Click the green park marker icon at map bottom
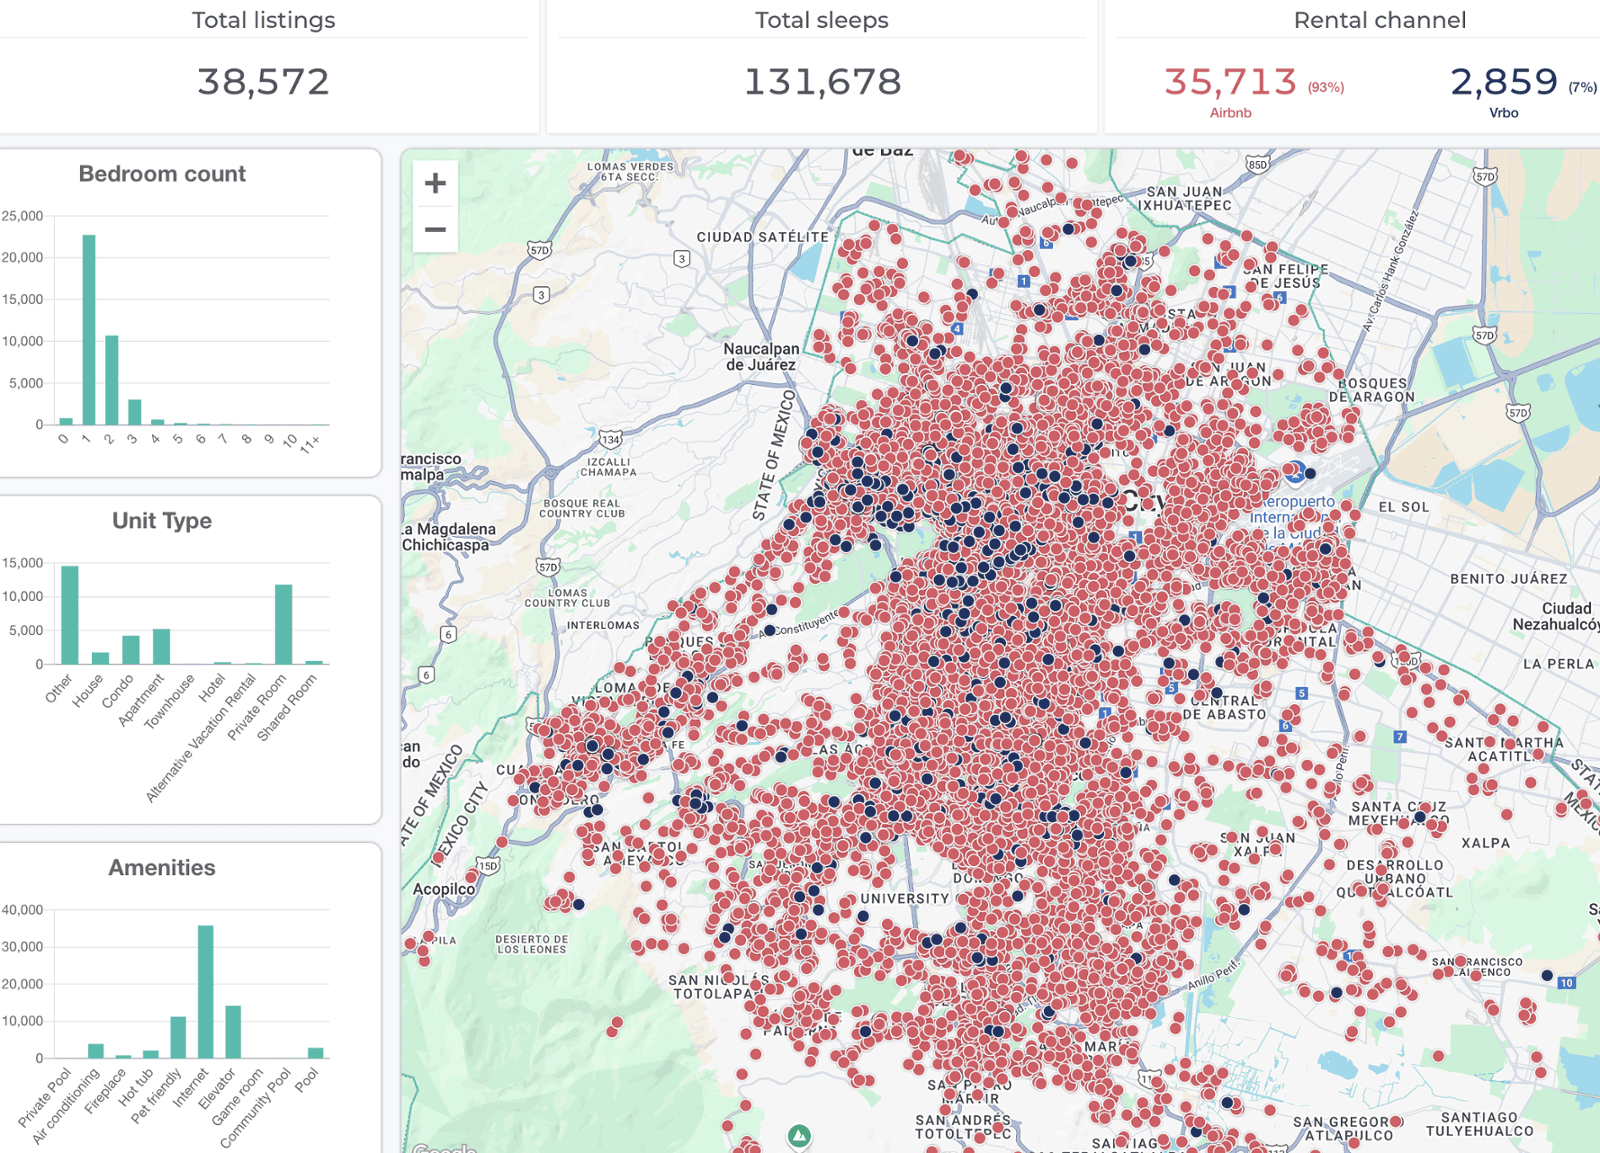This screenshot has width=1600, height=1153. coord(799,1136)
